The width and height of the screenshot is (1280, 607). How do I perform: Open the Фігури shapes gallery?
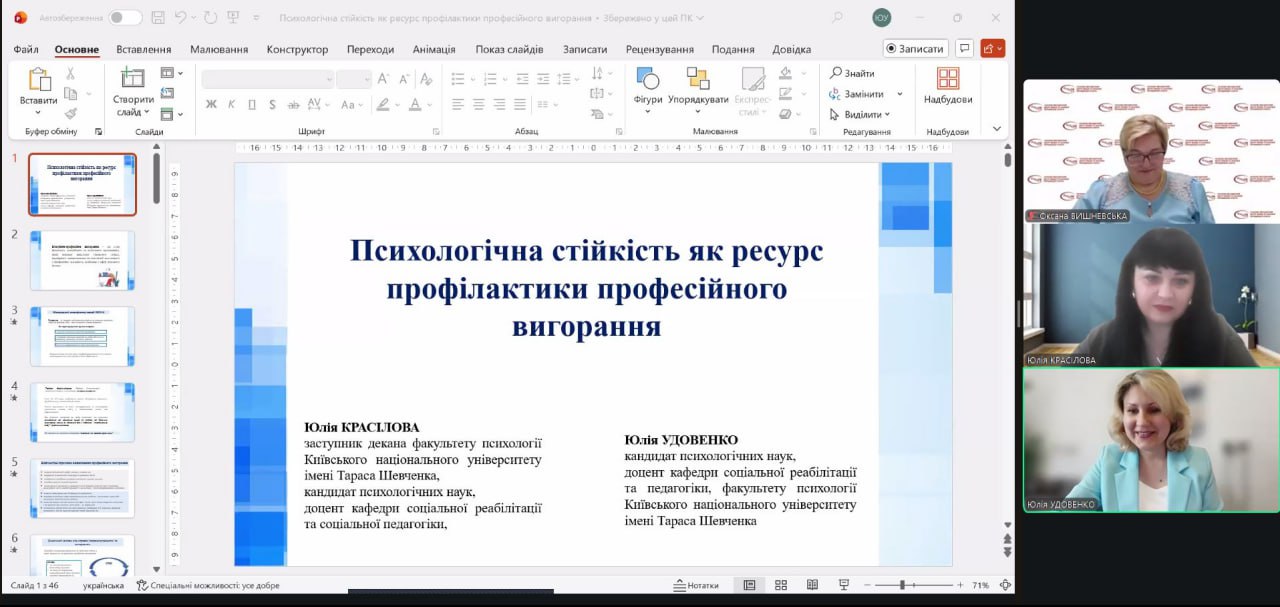648,87
